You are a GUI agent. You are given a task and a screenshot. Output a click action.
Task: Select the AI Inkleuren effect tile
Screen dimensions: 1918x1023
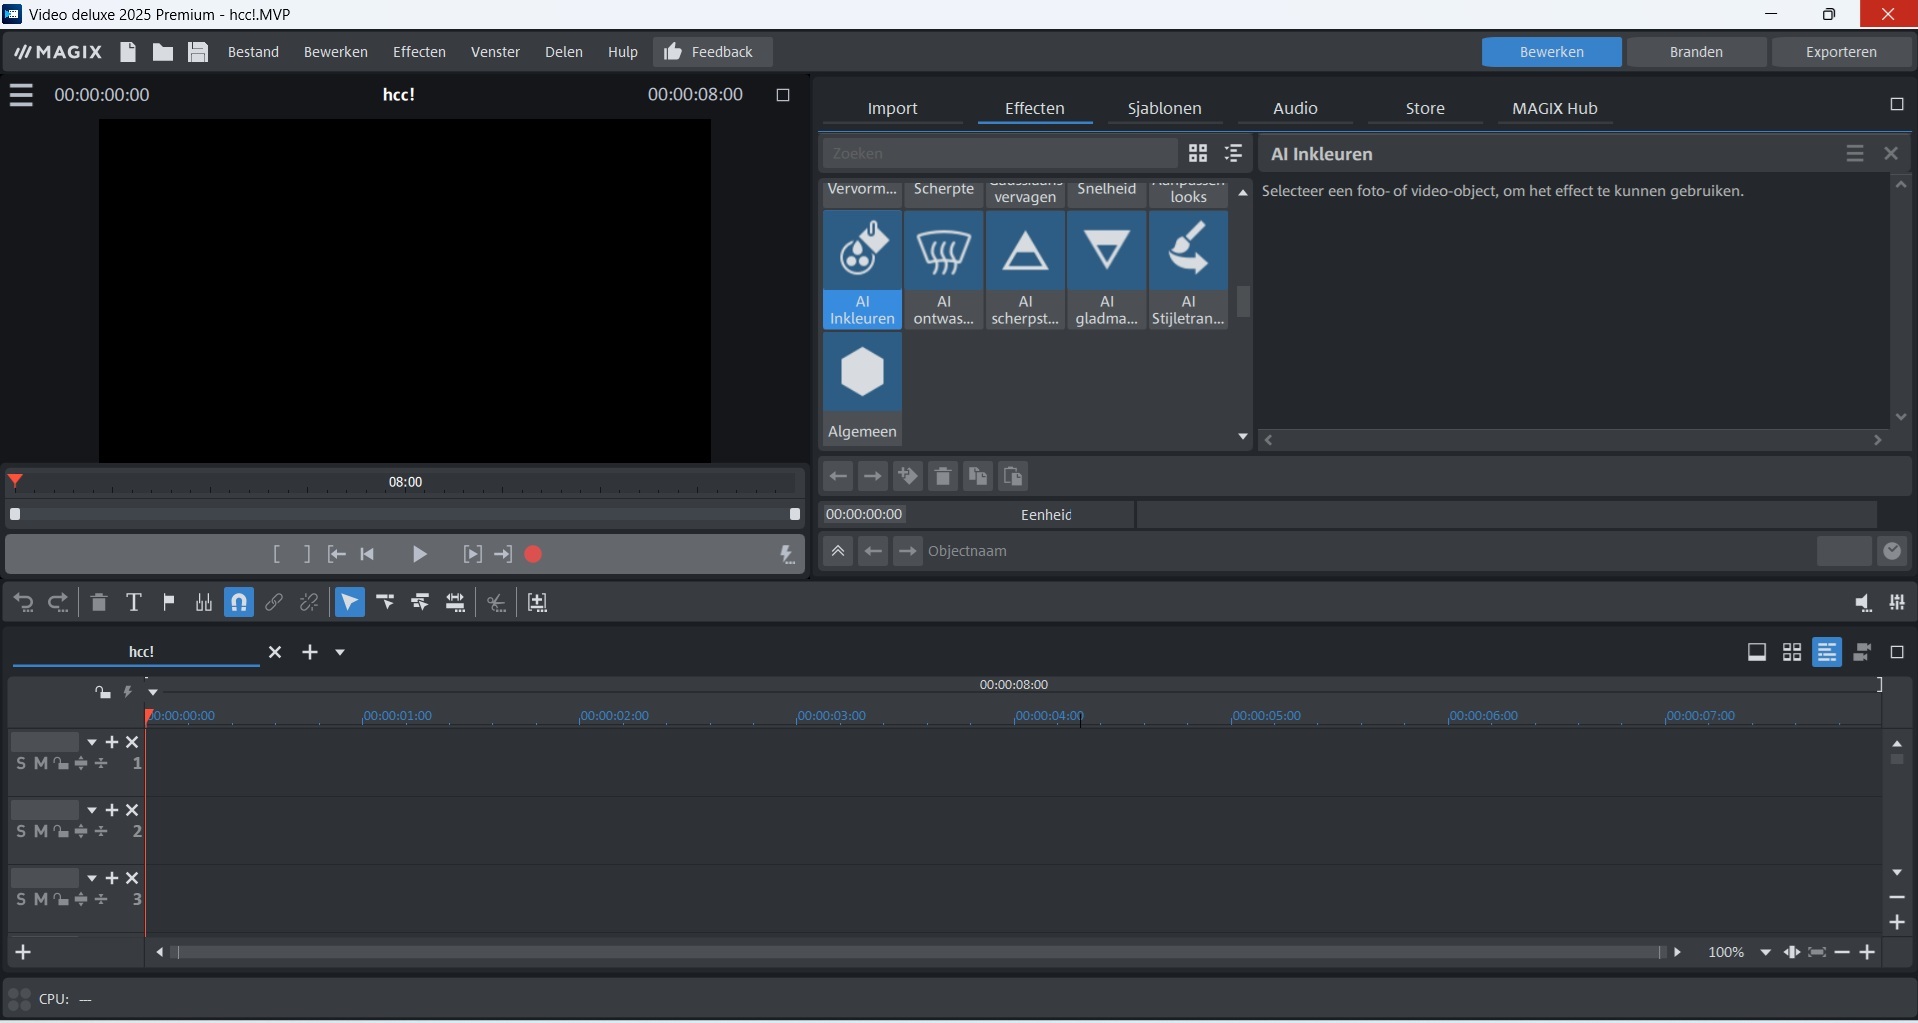(x=862, y=270)
